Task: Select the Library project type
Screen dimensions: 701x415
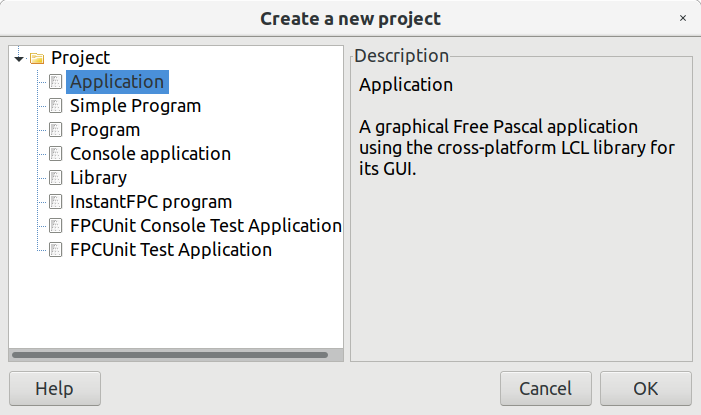Action: pos(98,178)
